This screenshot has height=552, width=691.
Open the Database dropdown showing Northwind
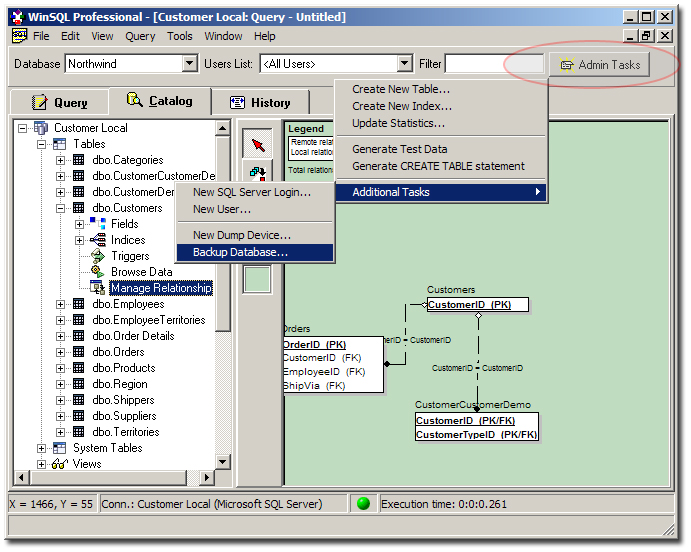(189, 64)
